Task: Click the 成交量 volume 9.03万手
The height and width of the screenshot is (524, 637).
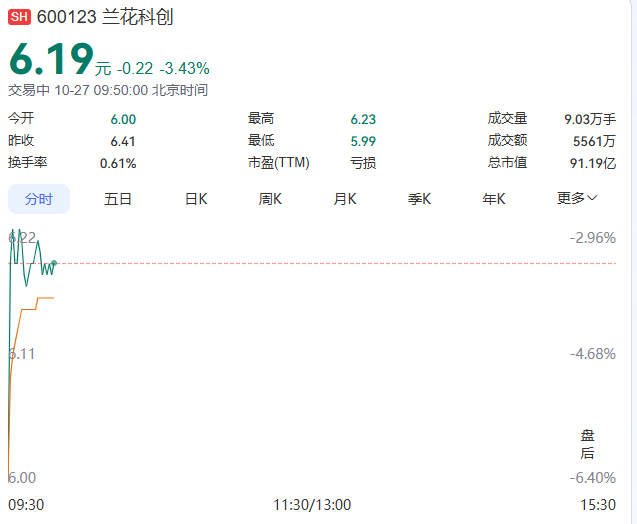Action: (x=590, y=119)
